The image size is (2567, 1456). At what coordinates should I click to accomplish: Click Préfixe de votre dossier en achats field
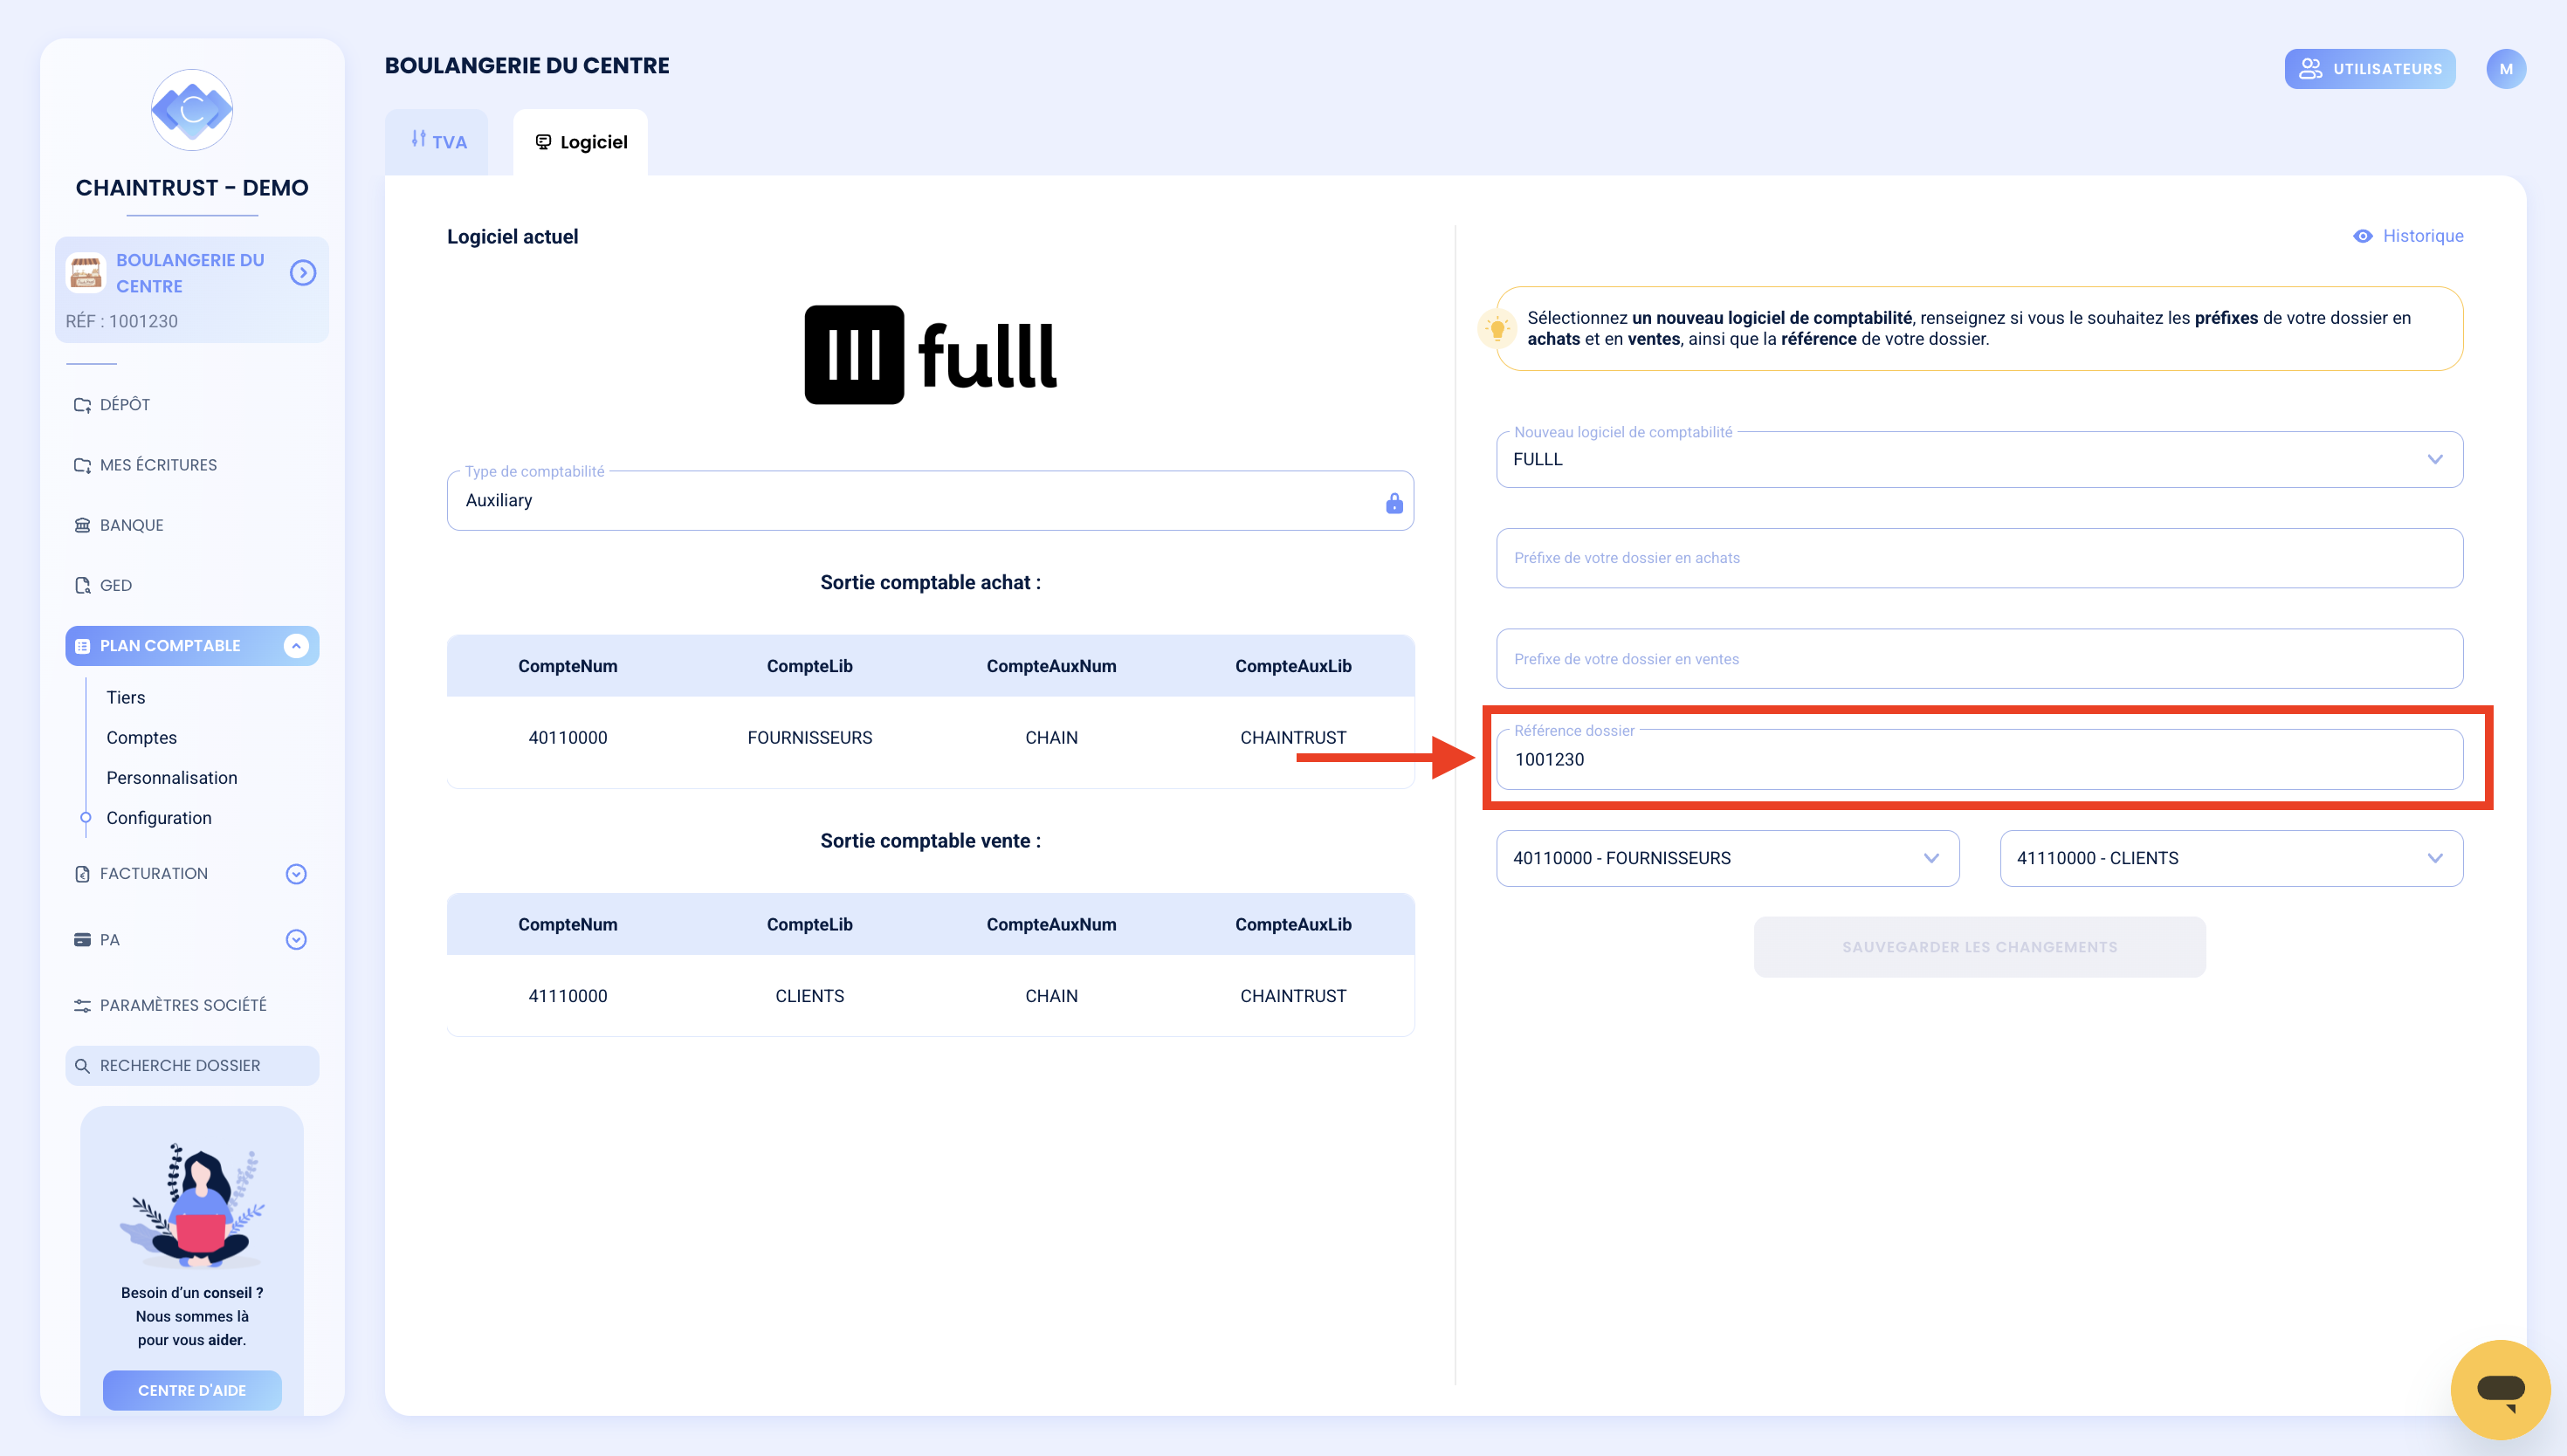click(1979, 558)
